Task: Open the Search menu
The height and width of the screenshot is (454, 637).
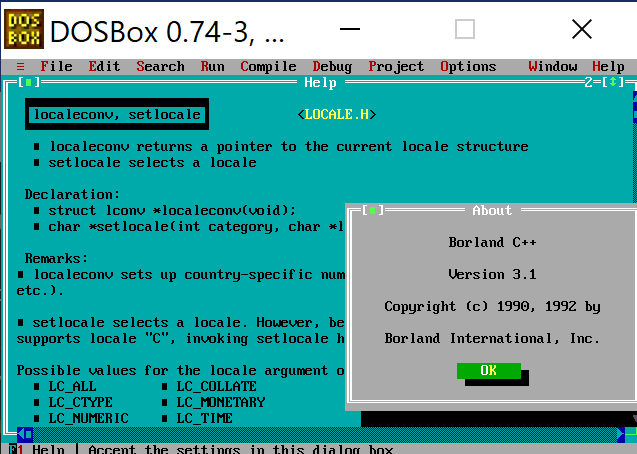Action: (160, 66)
